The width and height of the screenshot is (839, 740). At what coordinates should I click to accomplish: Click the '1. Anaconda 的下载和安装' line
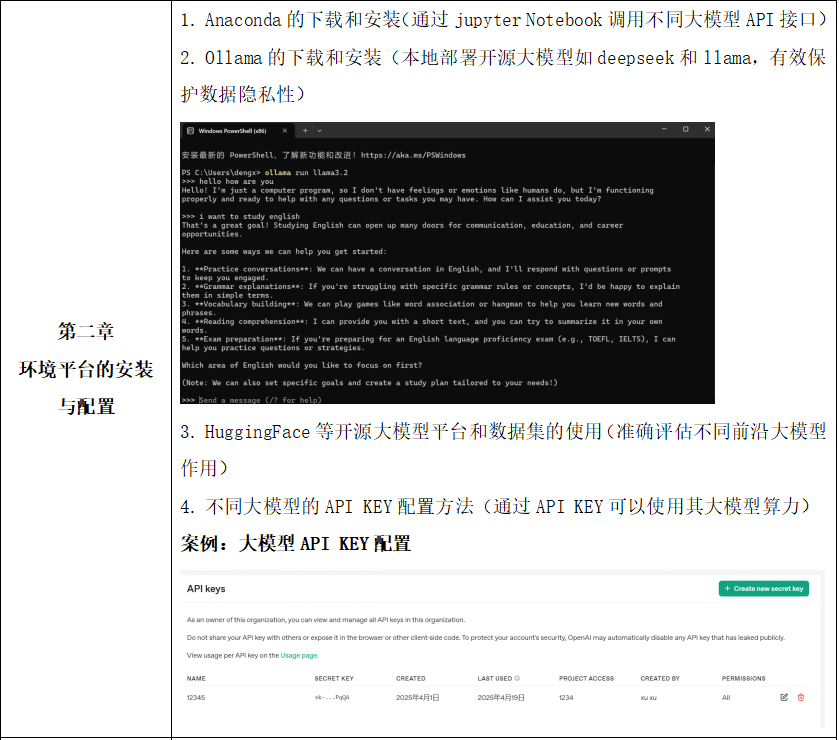pyautogui.click(x=503, y=20)
